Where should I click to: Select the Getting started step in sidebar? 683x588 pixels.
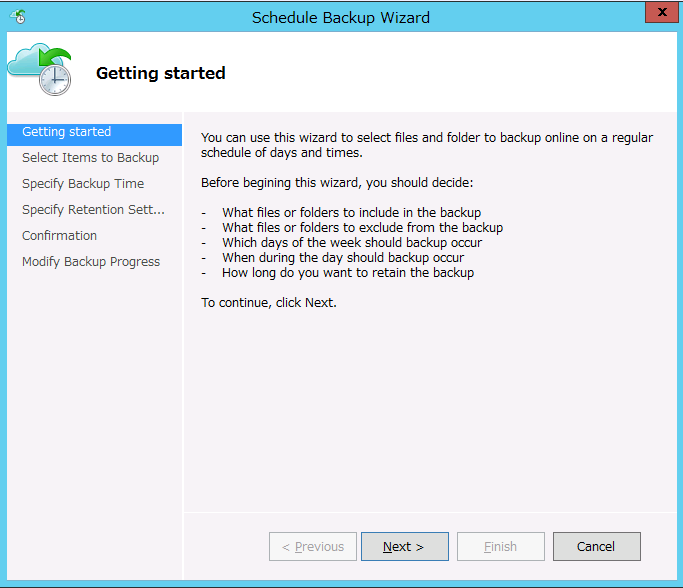click(x=67, y=132)
